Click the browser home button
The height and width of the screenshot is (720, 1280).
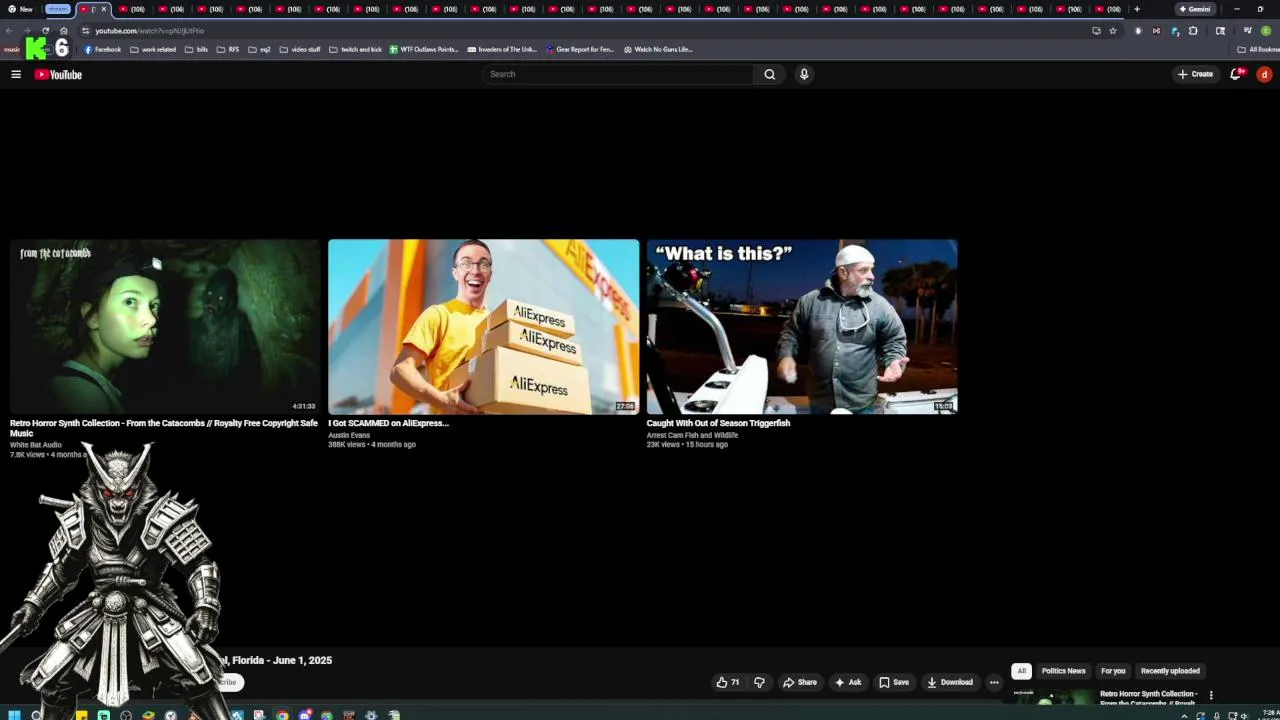tap(63, 31)
